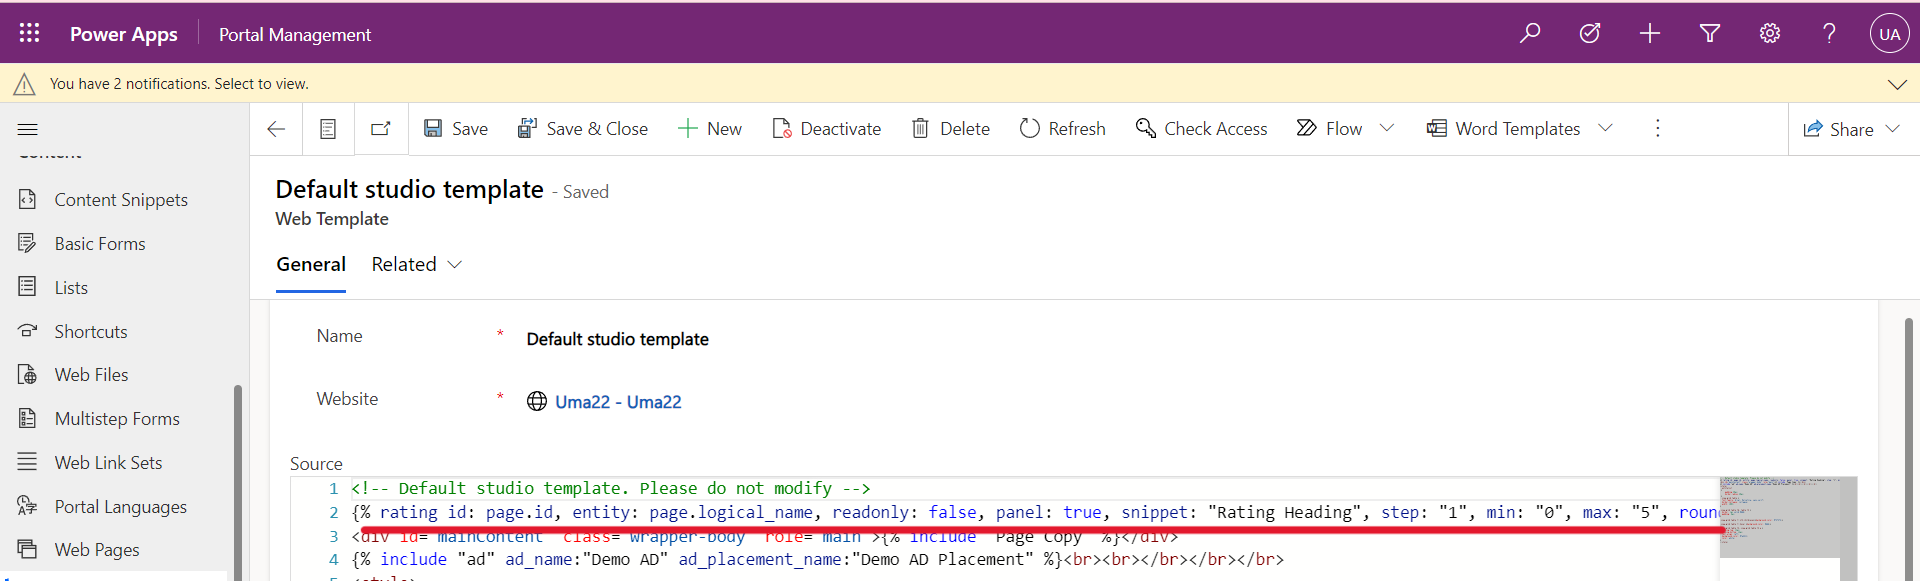This screenshot has width=1920, height=581.
Task: Expand the Flow dropdown chevron
Action: tap(1387, 128)
